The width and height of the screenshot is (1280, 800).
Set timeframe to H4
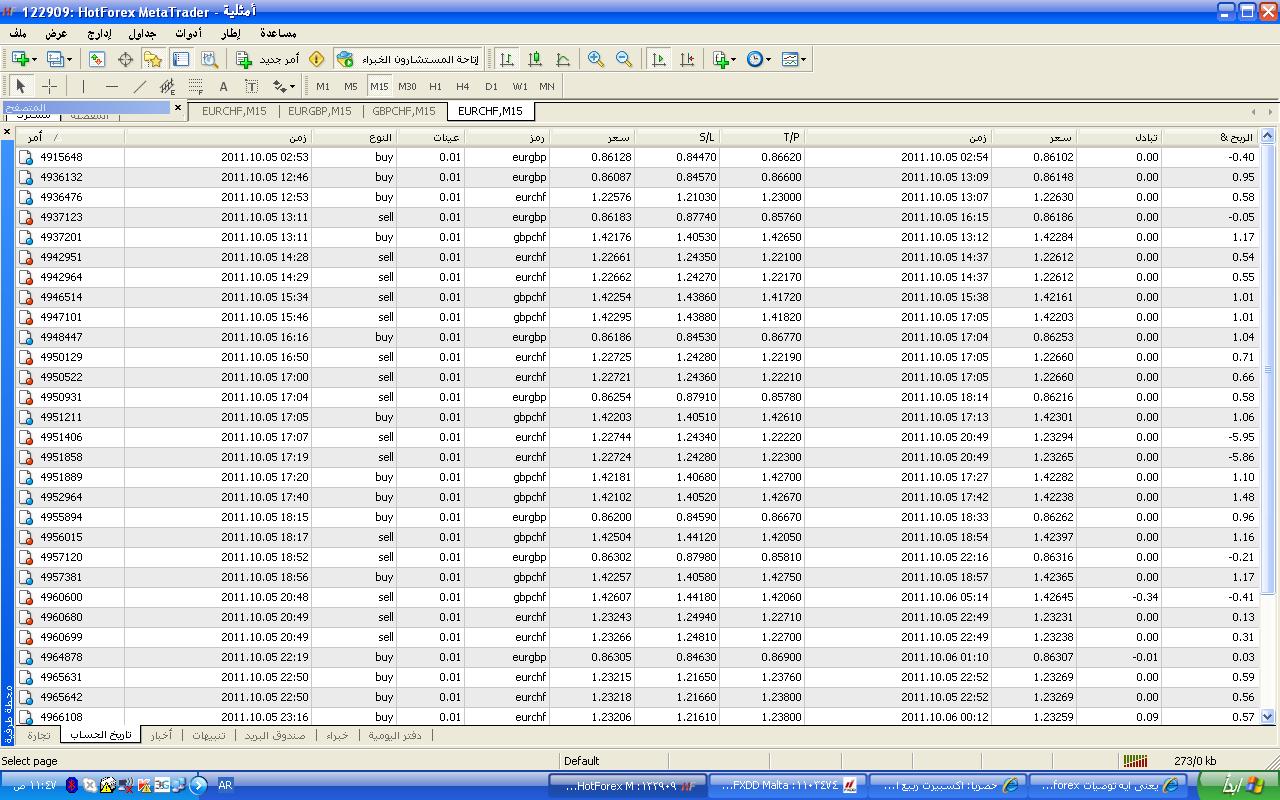[x=463, y=86]
